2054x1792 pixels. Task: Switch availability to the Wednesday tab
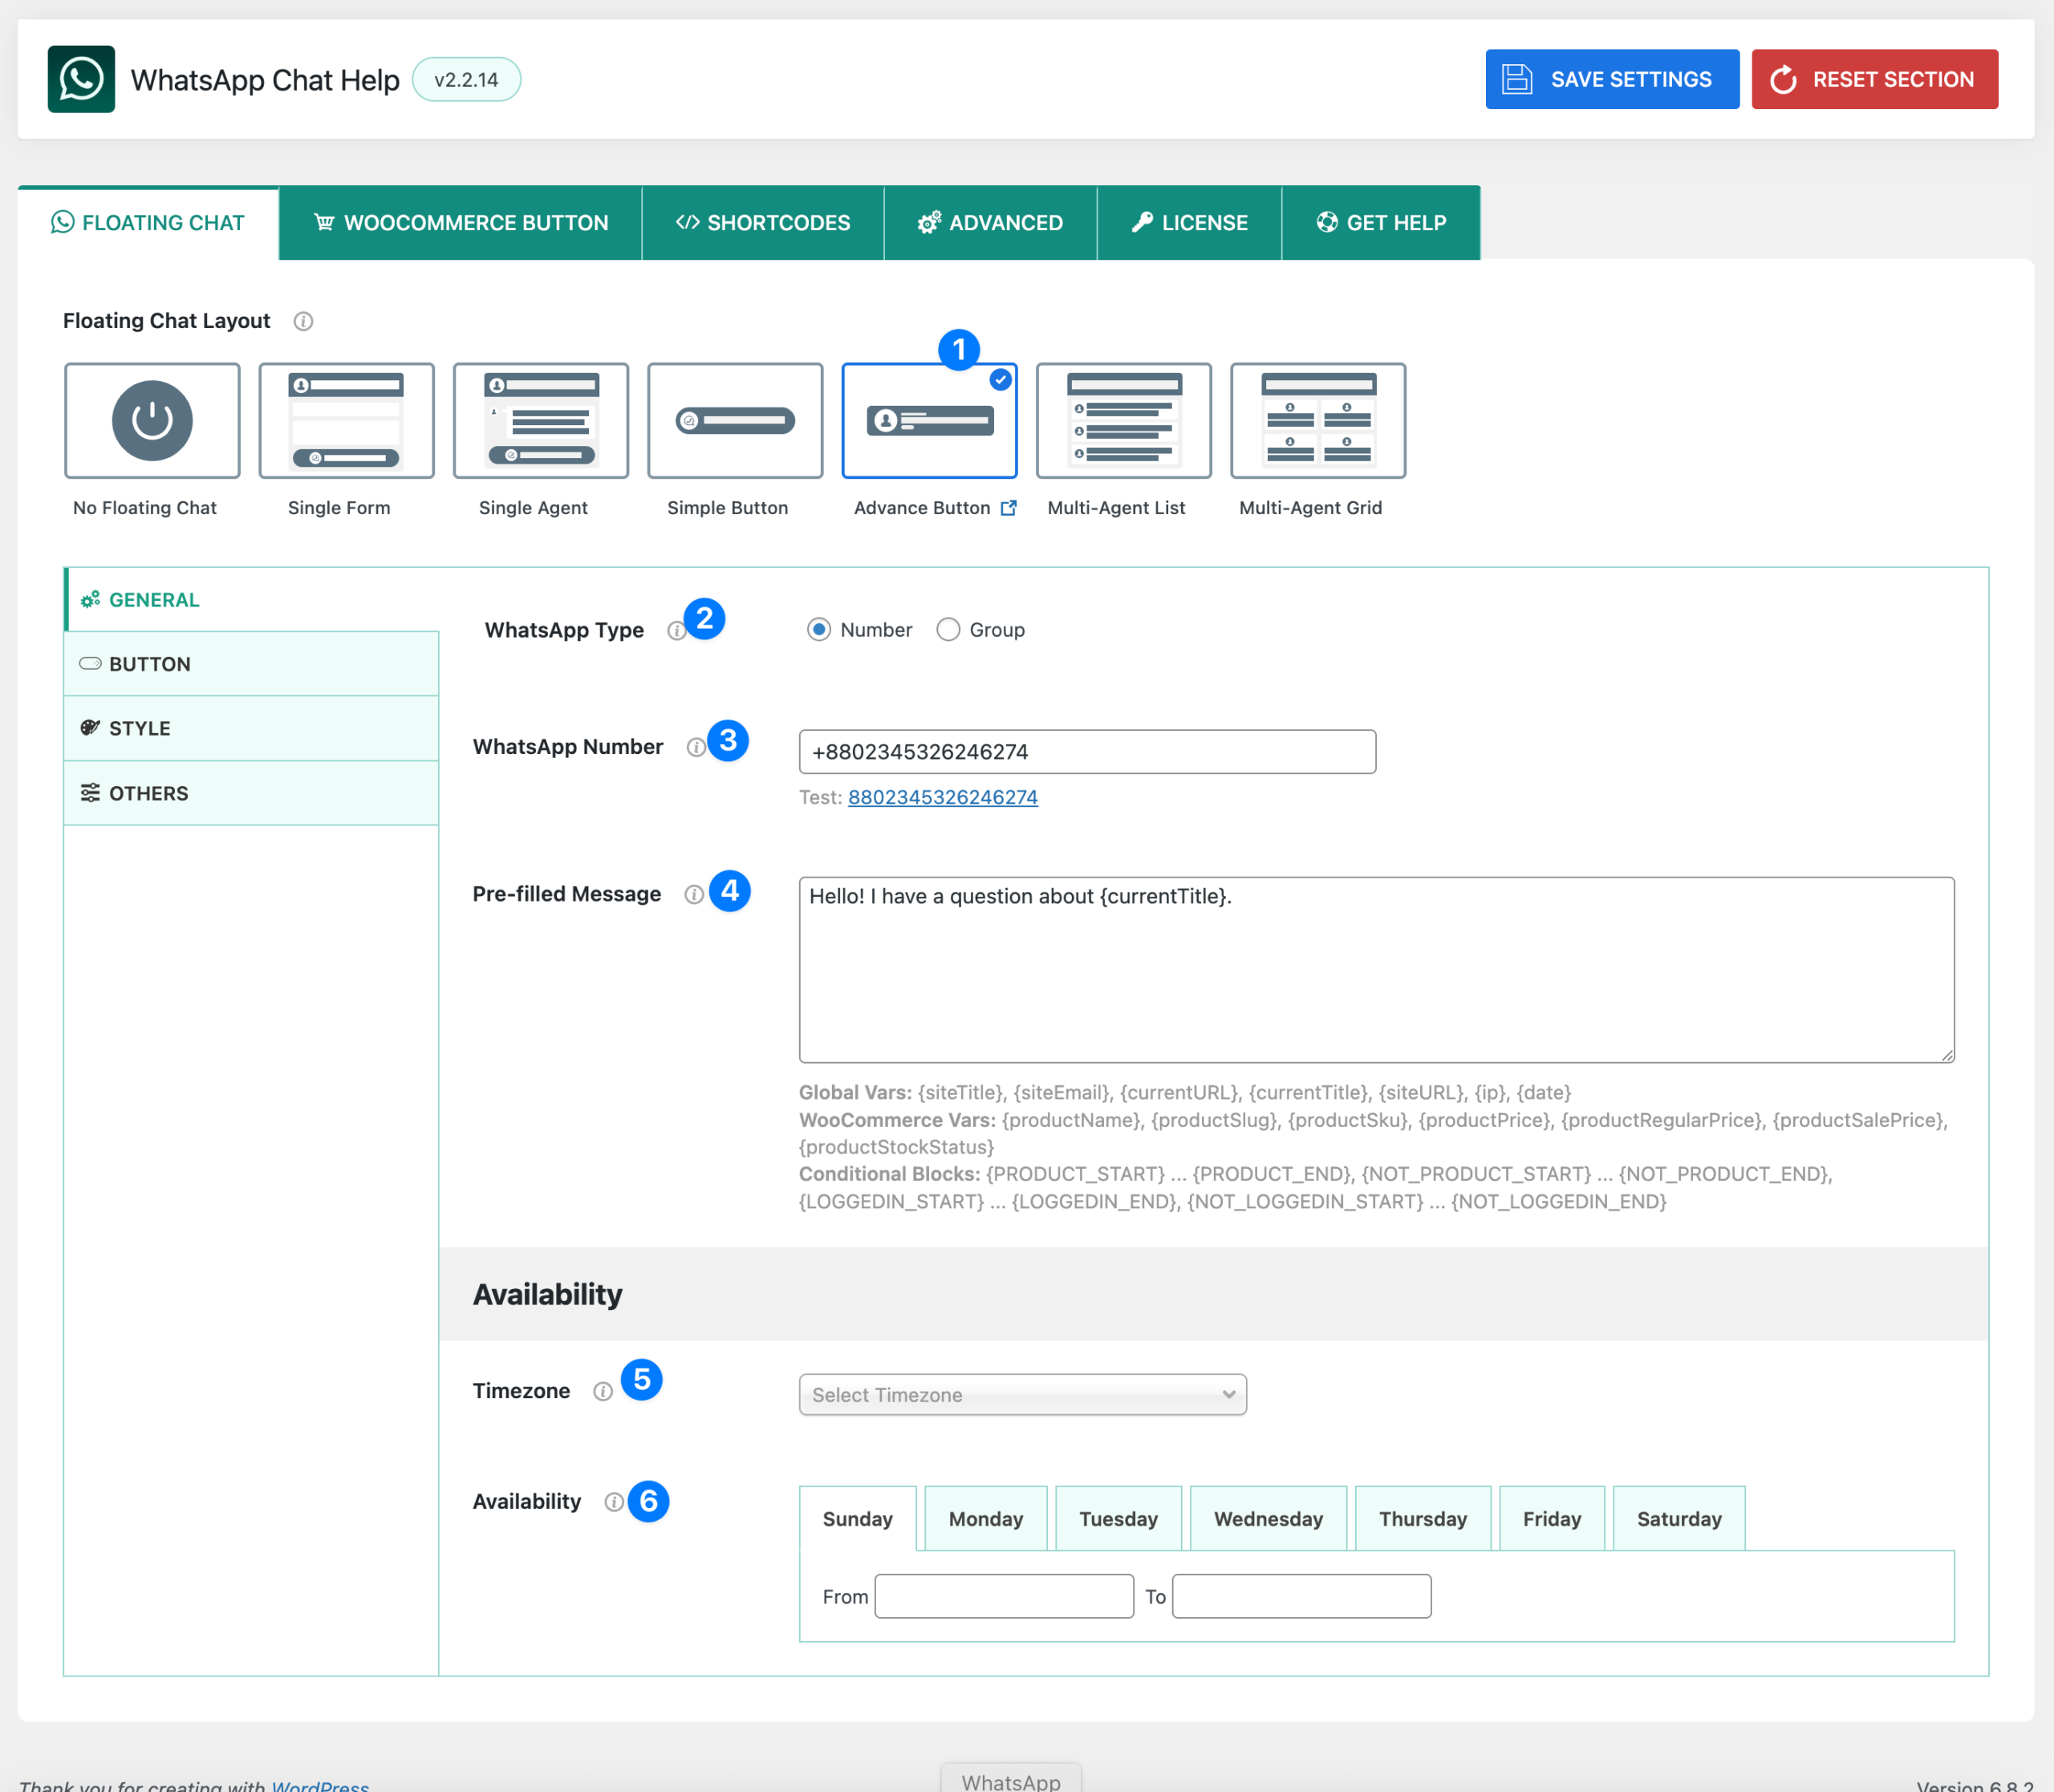[x=1267, y=1519]
